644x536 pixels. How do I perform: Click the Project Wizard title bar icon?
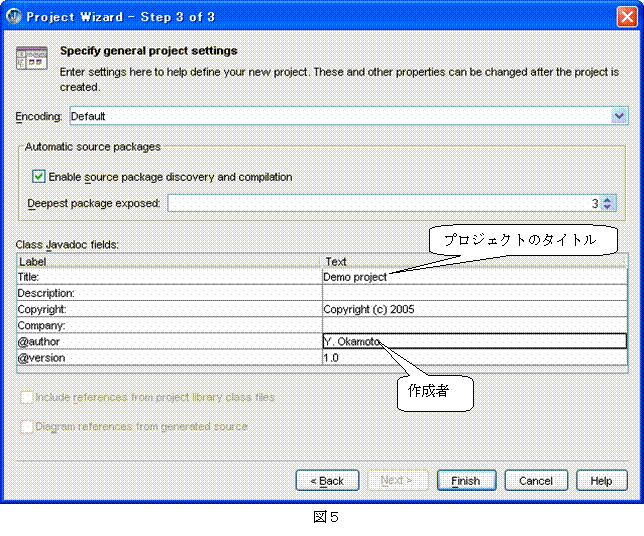pos(13,17)
